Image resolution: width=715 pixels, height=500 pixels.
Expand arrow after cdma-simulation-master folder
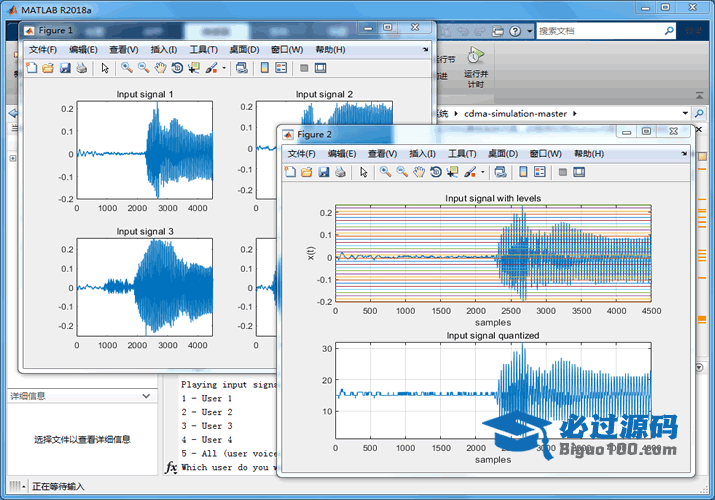[574, 114]
